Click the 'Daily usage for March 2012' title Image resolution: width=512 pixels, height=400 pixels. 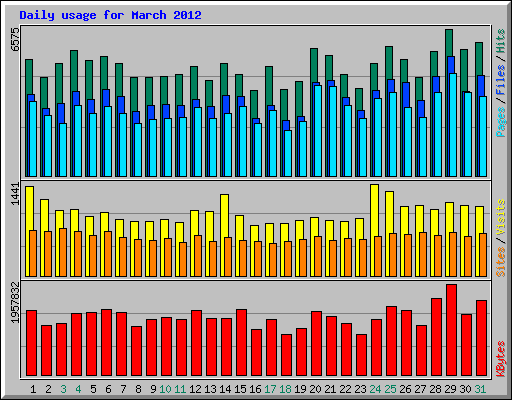(110, 15)
